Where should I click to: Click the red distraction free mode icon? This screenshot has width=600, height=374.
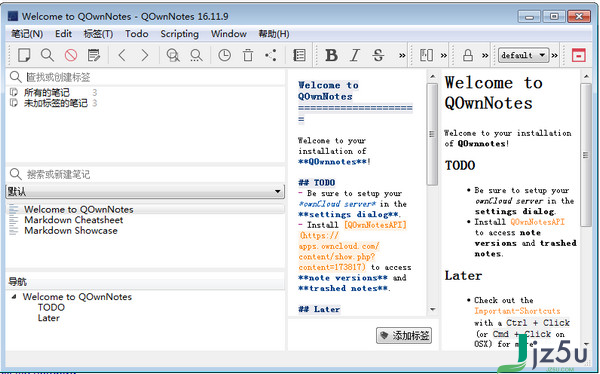click(x=579, y=56)
